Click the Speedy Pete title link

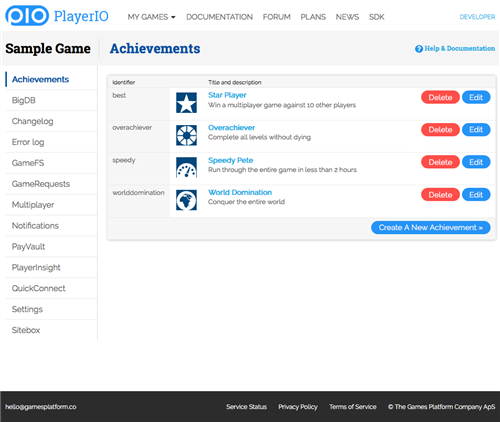click(231, 160)
